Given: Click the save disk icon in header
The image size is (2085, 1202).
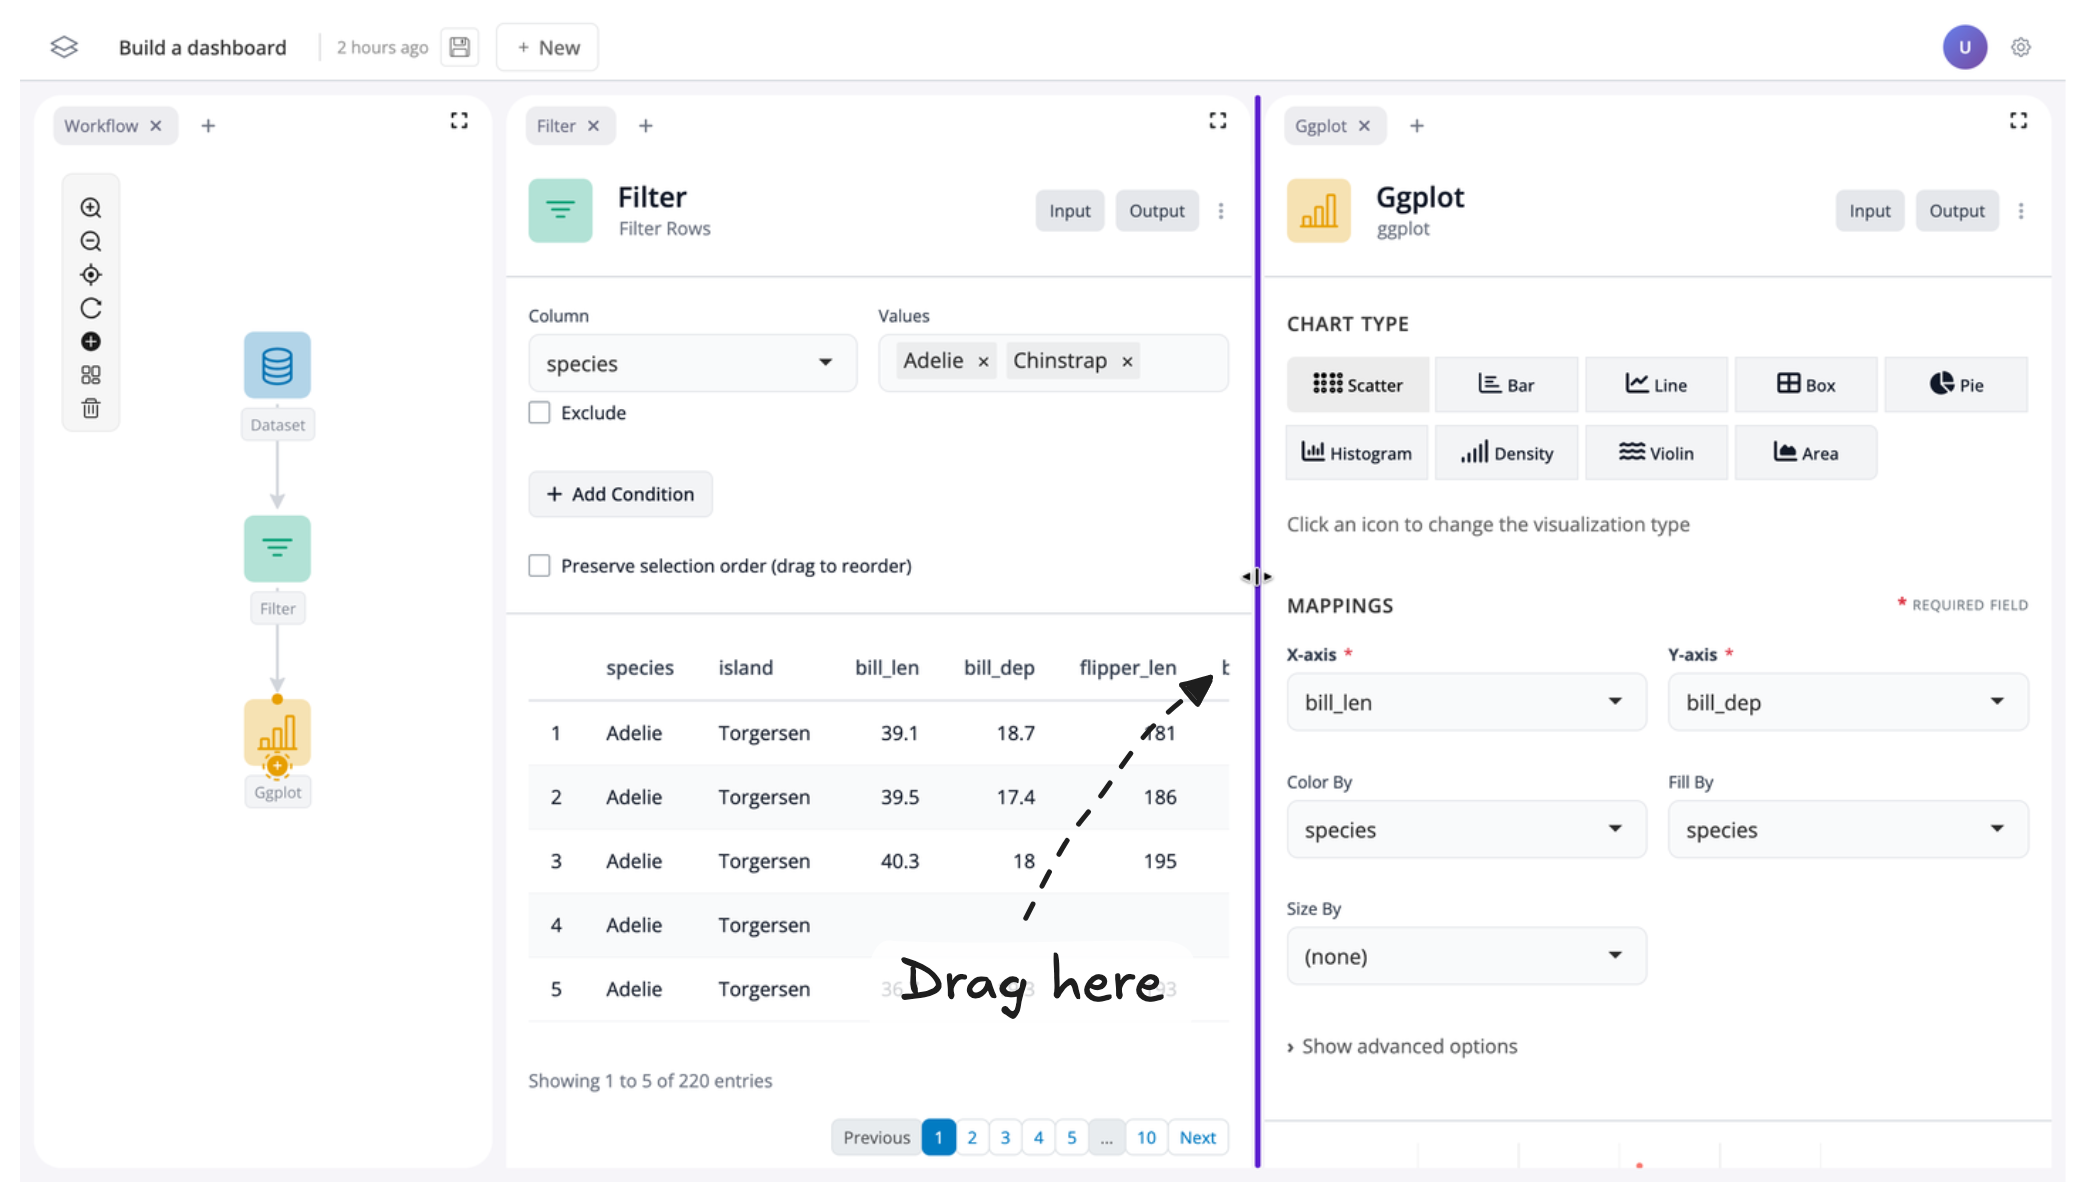Looking at the screenshot, I should (459, 47).
